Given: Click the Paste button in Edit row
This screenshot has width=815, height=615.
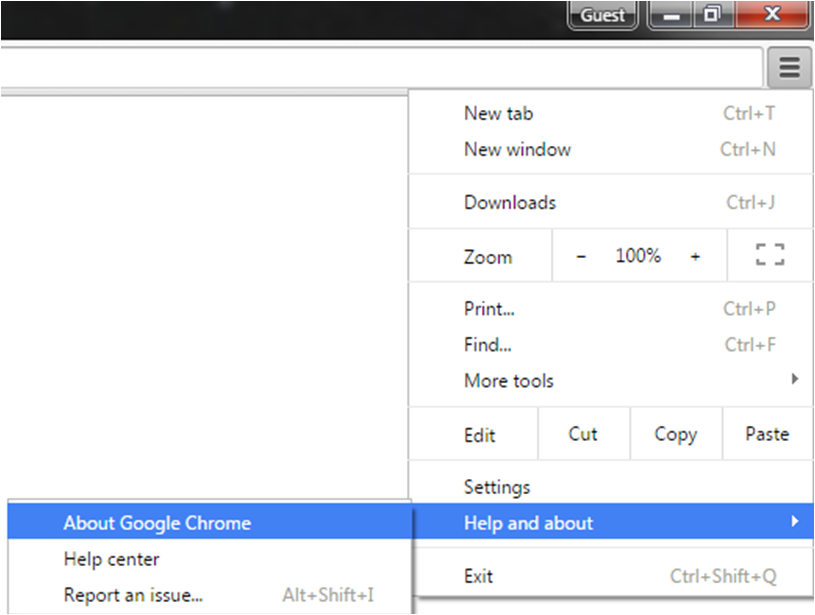Looking at the screenshot, I should click(767, 434).
